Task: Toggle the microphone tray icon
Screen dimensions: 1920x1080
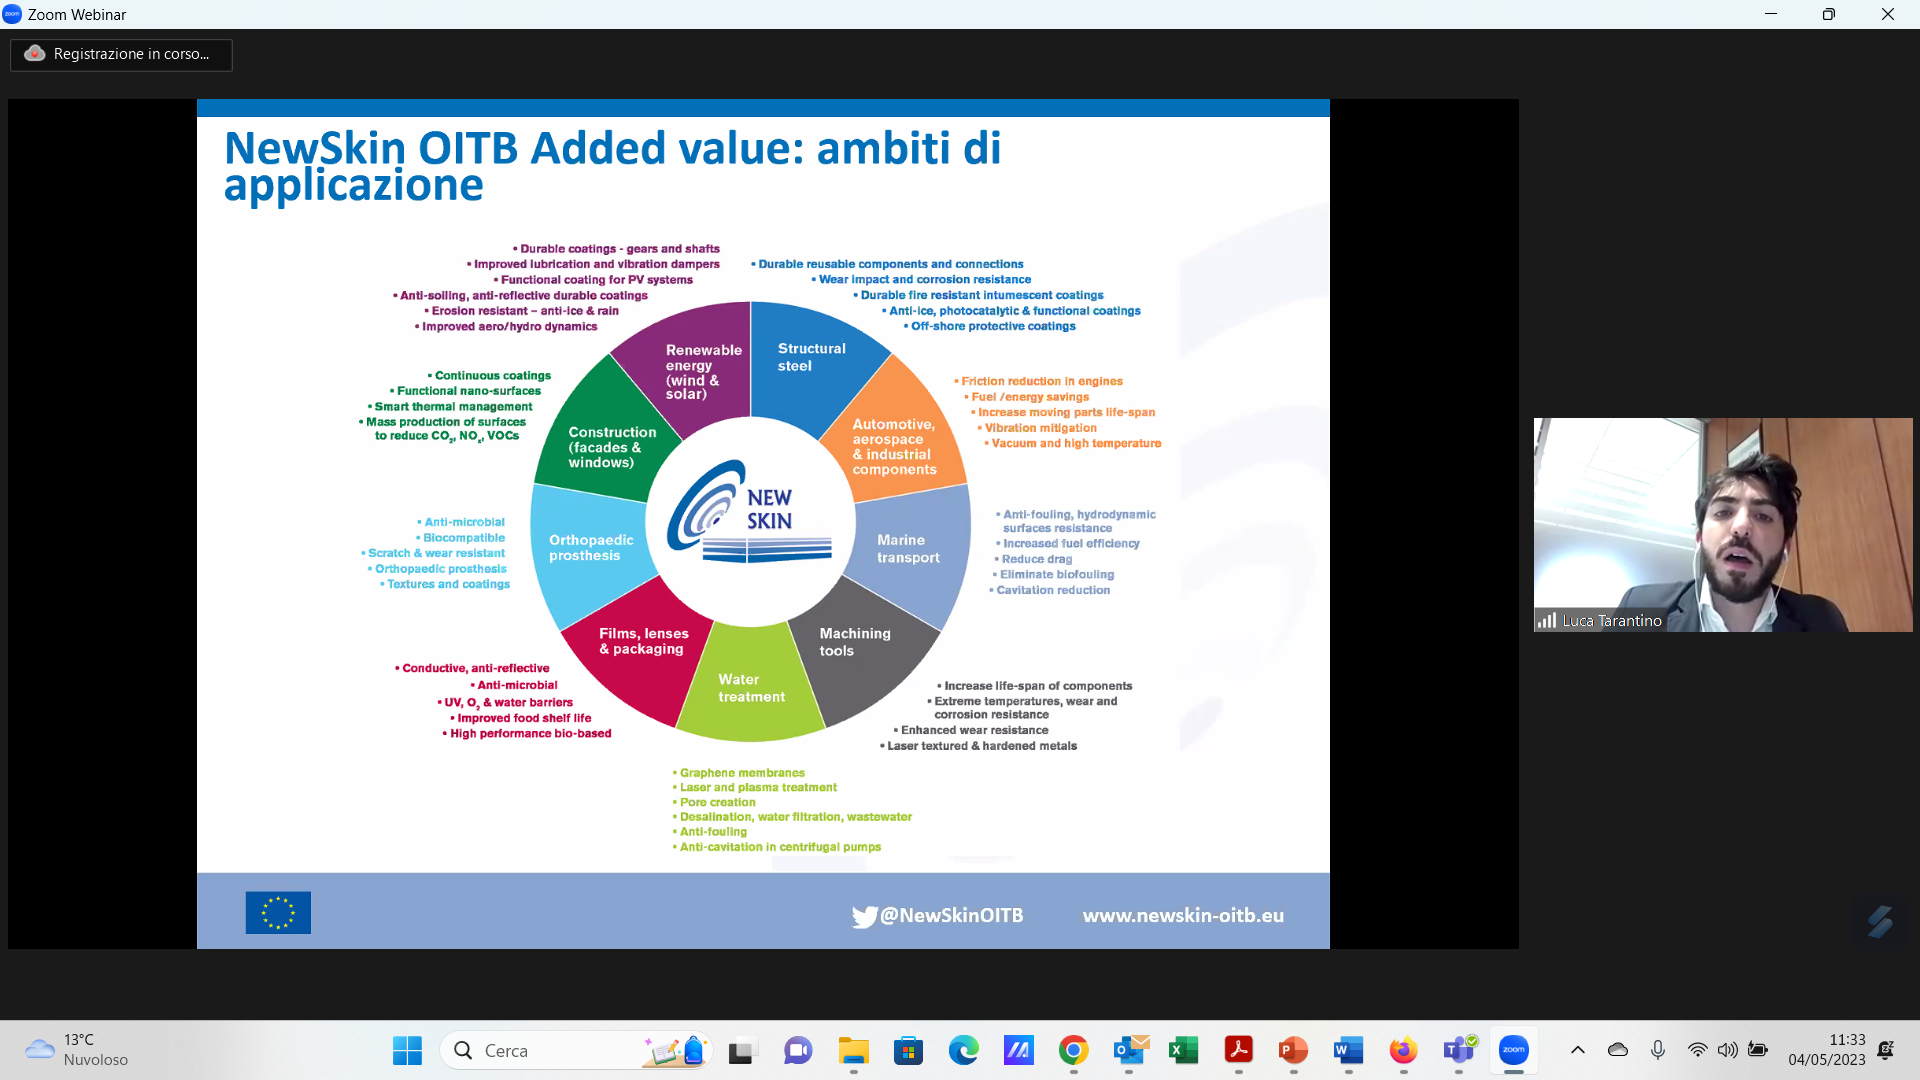Action: coord(1658,1050)
